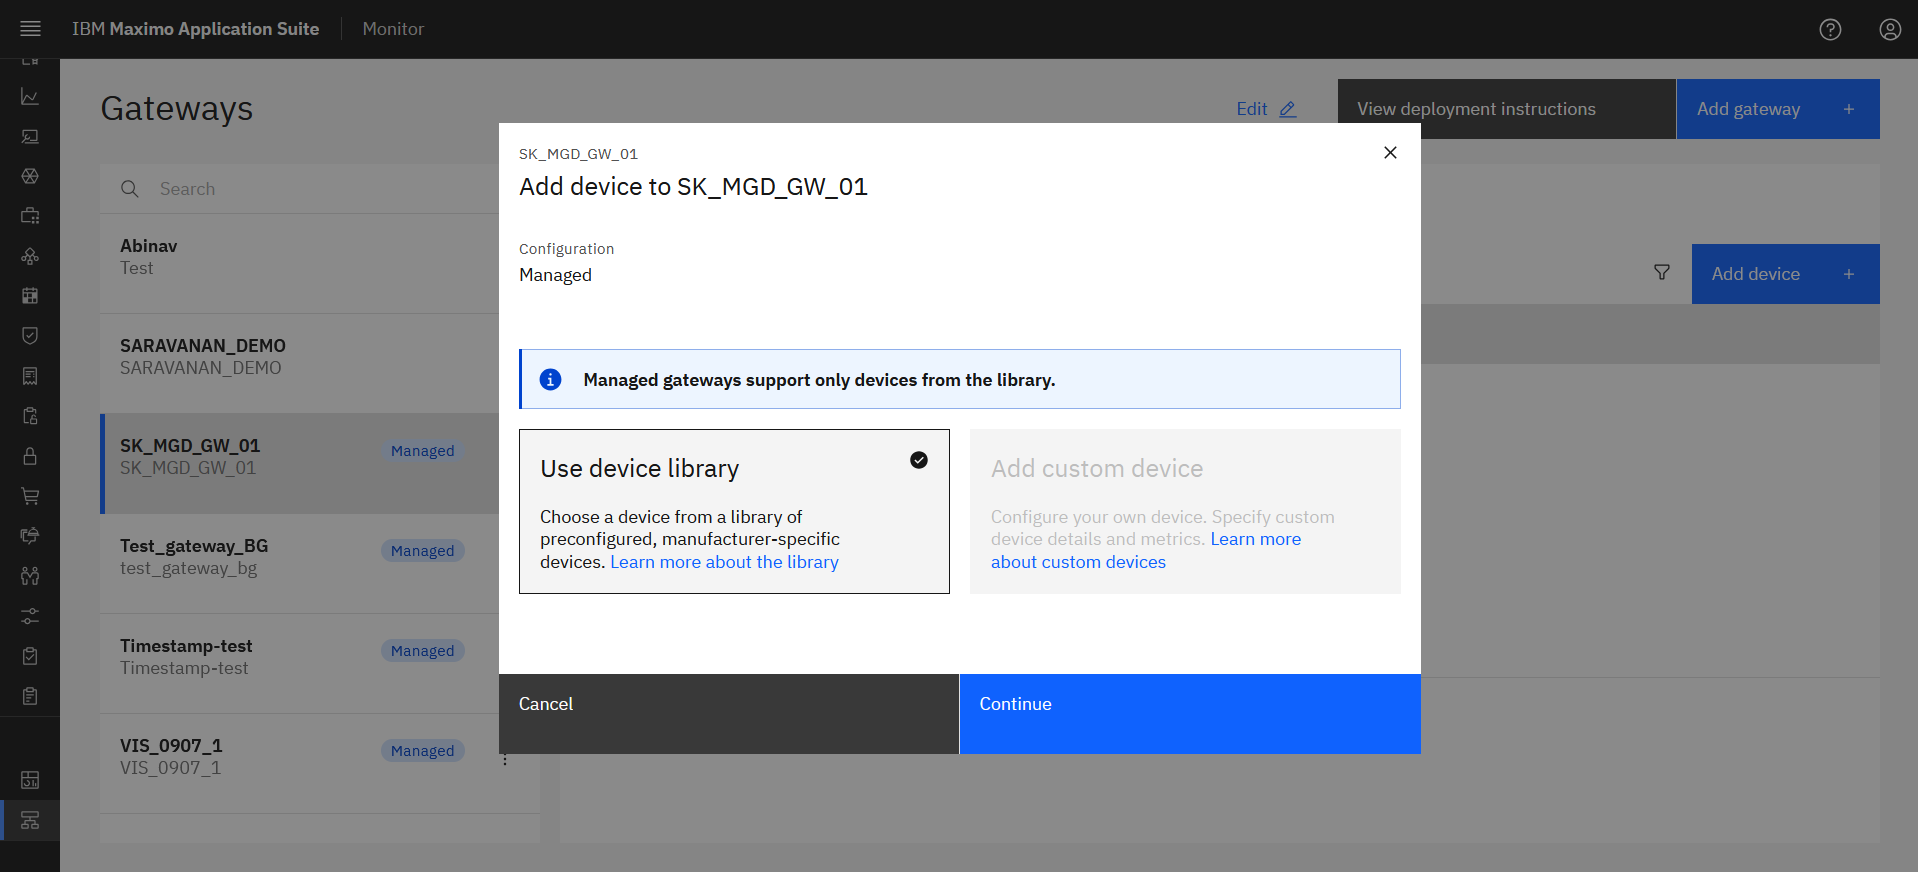Open the hamburger navigation menu

(30, 29)
